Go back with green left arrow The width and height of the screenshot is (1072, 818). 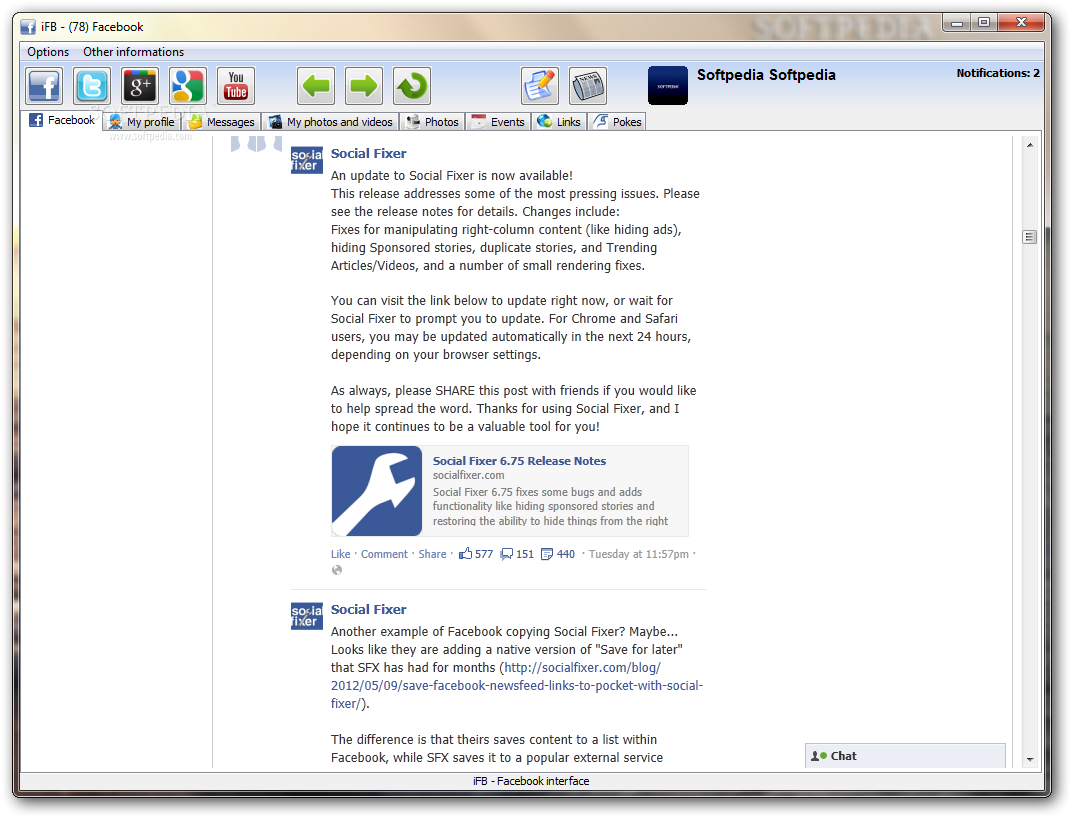316,86
